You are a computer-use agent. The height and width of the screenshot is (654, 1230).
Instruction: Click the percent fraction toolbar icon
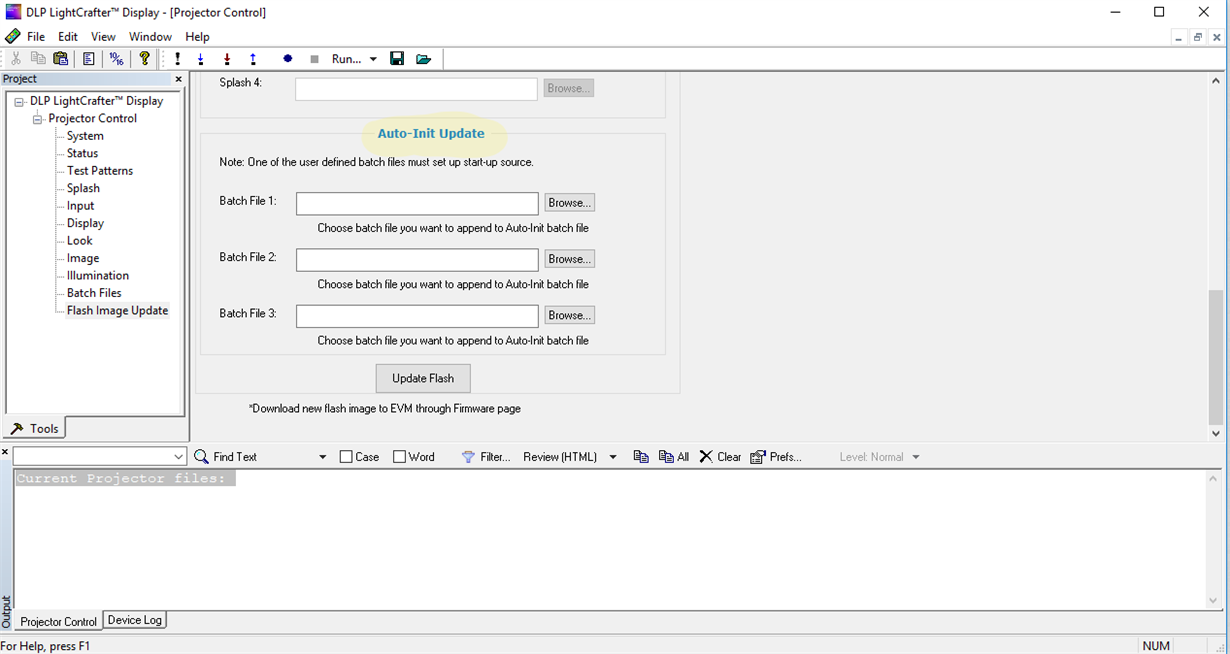116,59
